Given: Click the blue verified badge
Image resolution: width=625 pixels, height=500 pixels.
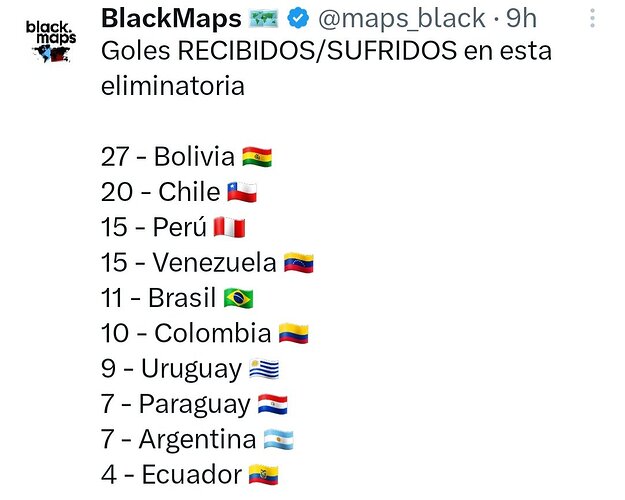Looking at the screenshot, I should (x=299, y=18).
